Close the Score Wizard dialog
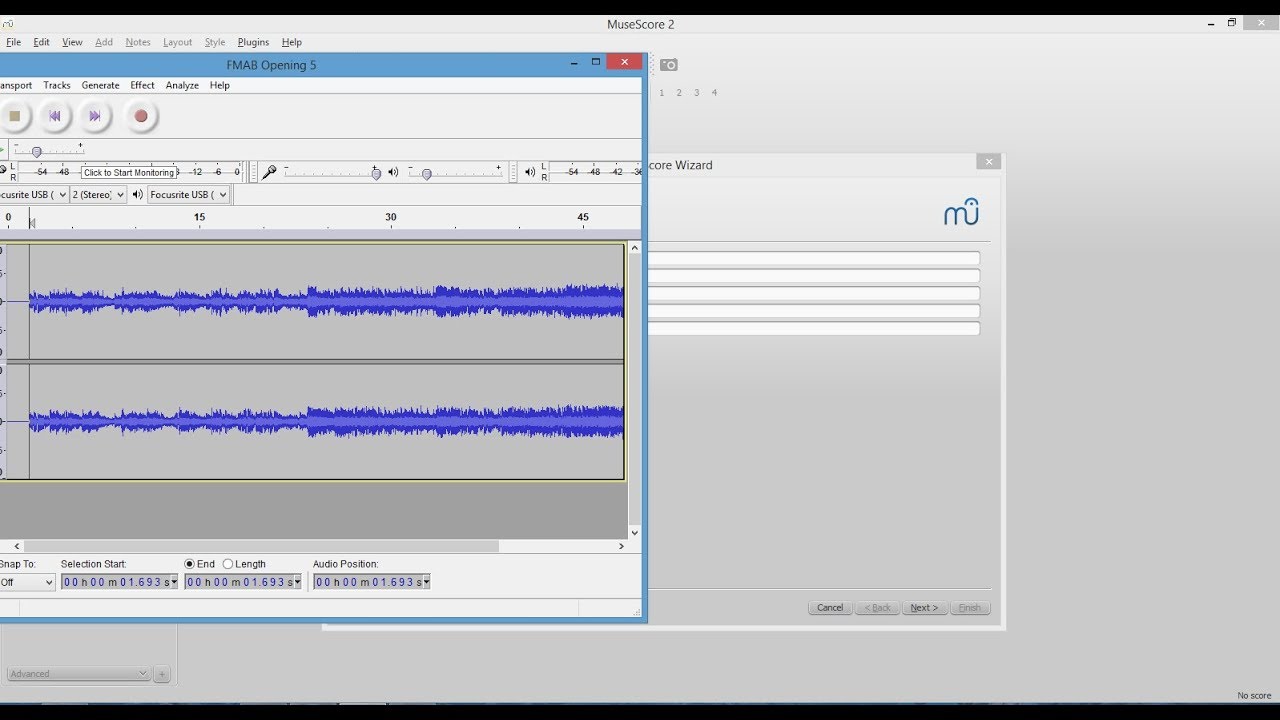The height and width of the screenshot is (720, 1280). click(x=988, y=162)
